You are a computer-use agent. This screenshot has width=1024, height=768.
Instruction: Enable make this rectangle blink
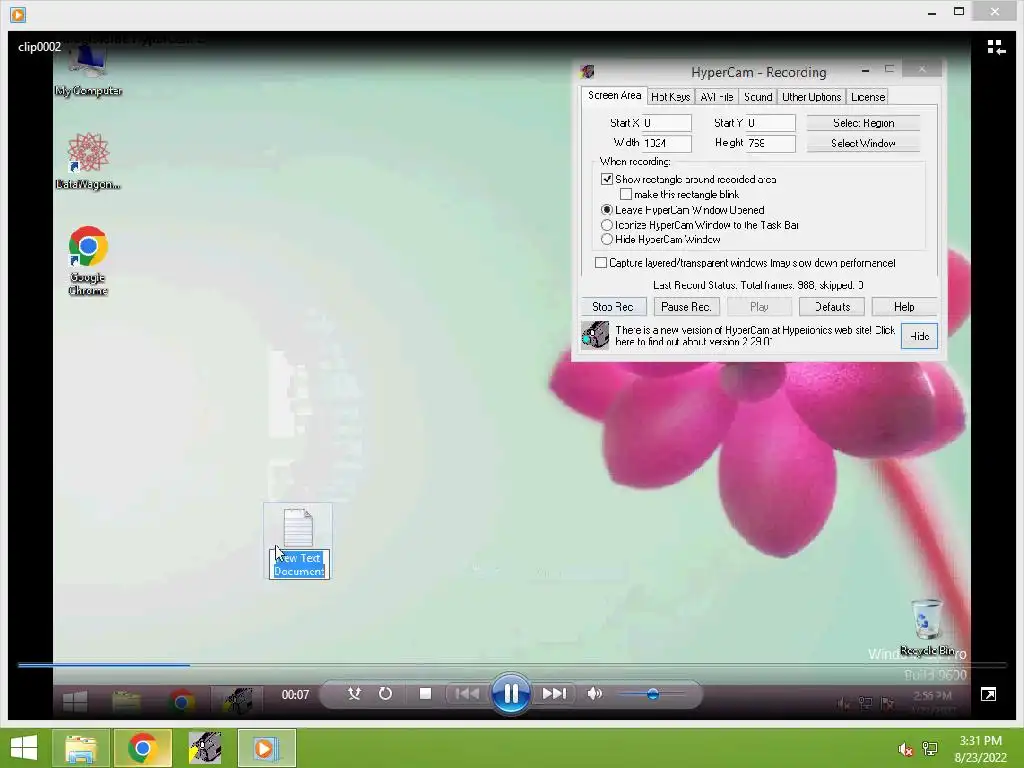(626, 194)
